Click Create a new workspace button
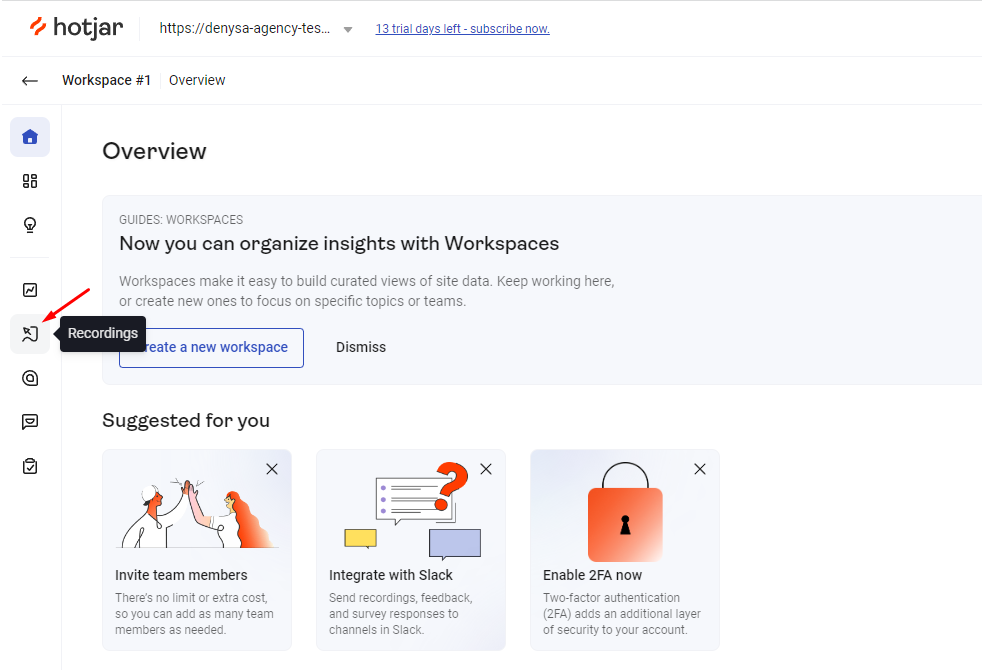 (x=211, y=347)
